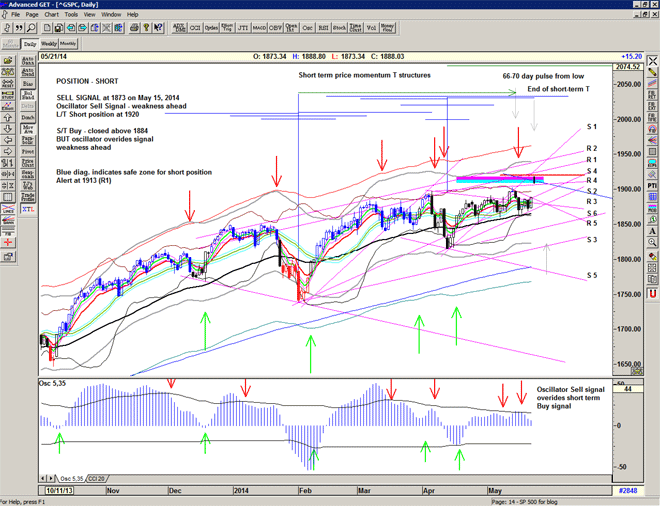The height and width of the screenshot is (506, 660).
Task: Click the RSI indicator button
Action: click(323, 29)
